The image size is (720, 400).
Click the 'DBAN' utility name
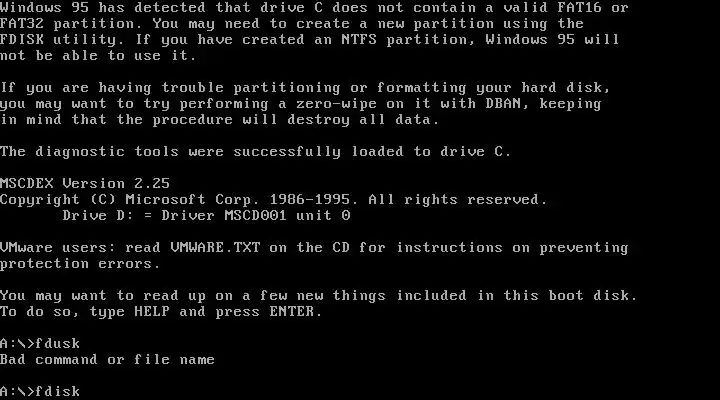click(503, 103)
